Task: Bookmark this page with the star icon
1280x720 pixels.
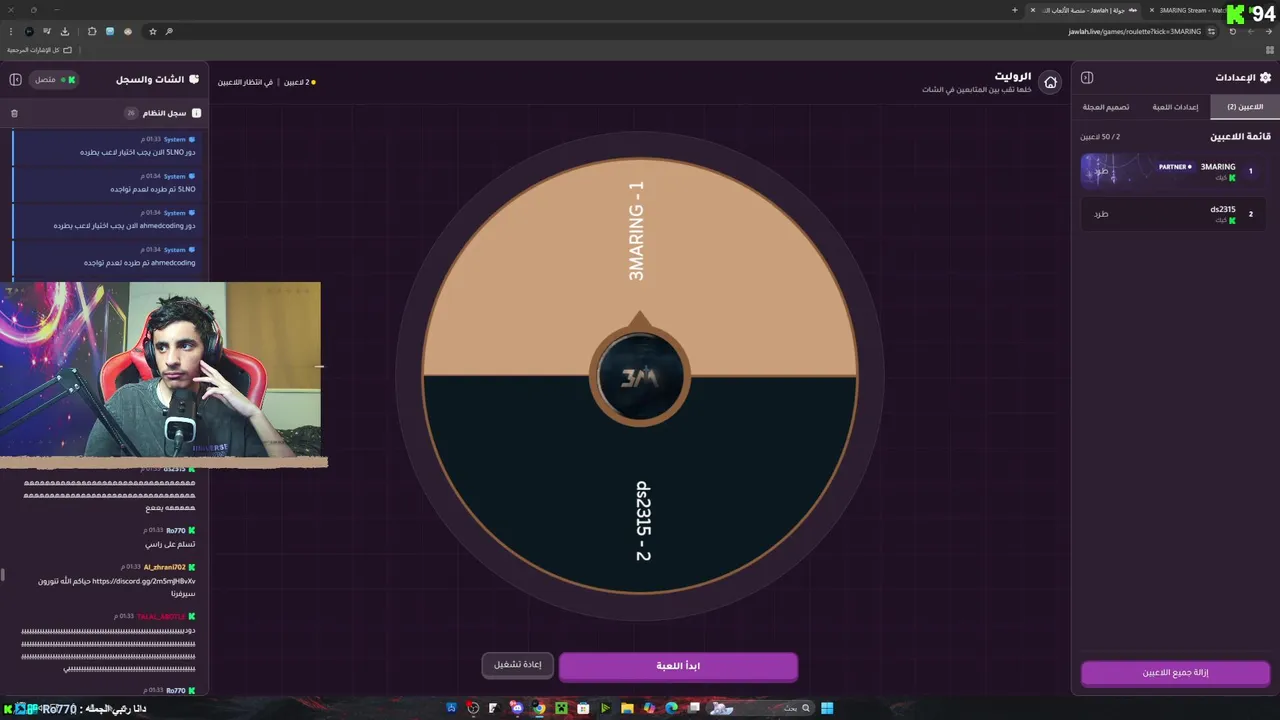Action: pyautogui.click(x=153, y=31)
